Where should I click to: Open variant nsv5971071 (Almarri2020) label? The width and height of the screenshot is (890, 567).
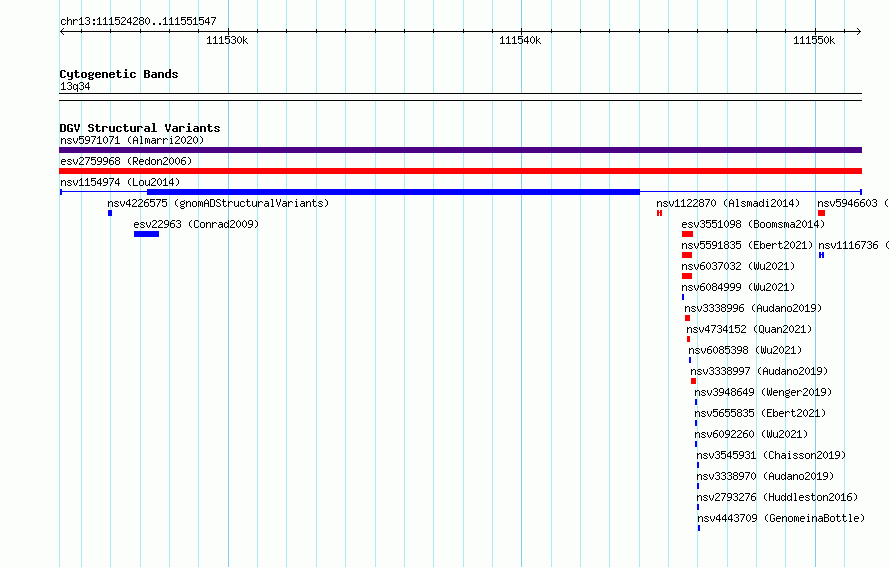132,140
